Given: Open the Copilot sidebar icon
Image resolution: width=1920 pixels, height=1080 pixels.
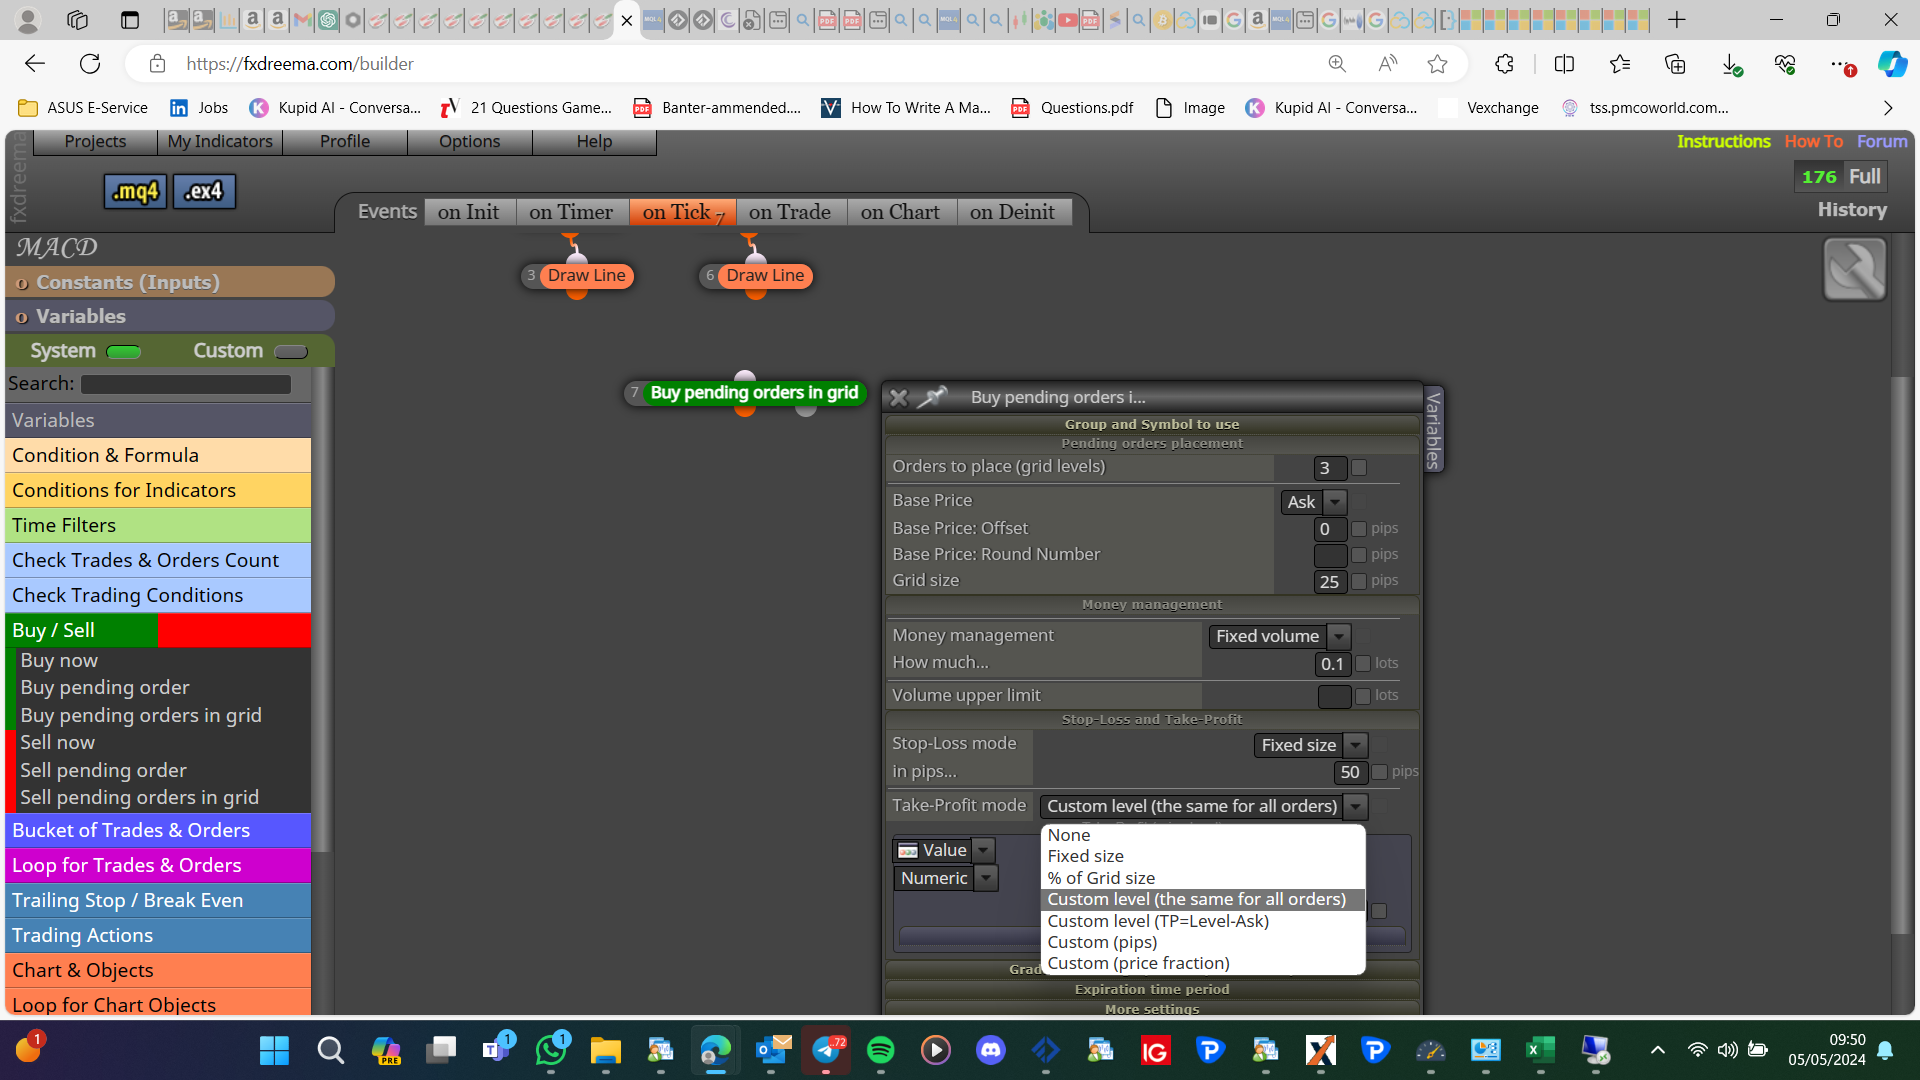Looking at the screenshot, I should click(1892, 64).
